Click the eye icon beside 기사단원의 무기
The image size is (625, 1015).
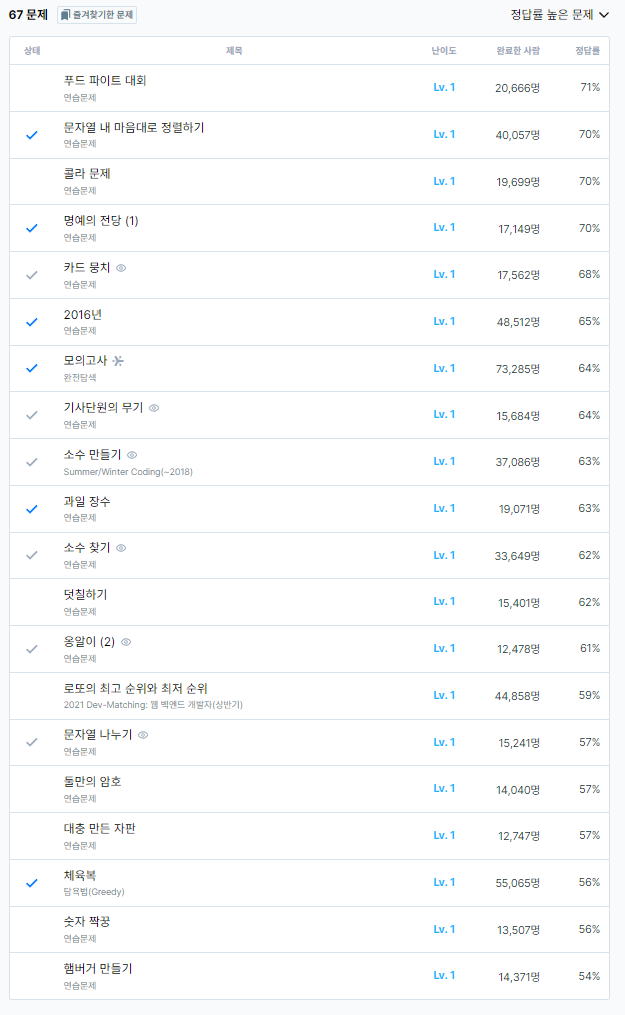pyautogui.click(x=154, y=408)
